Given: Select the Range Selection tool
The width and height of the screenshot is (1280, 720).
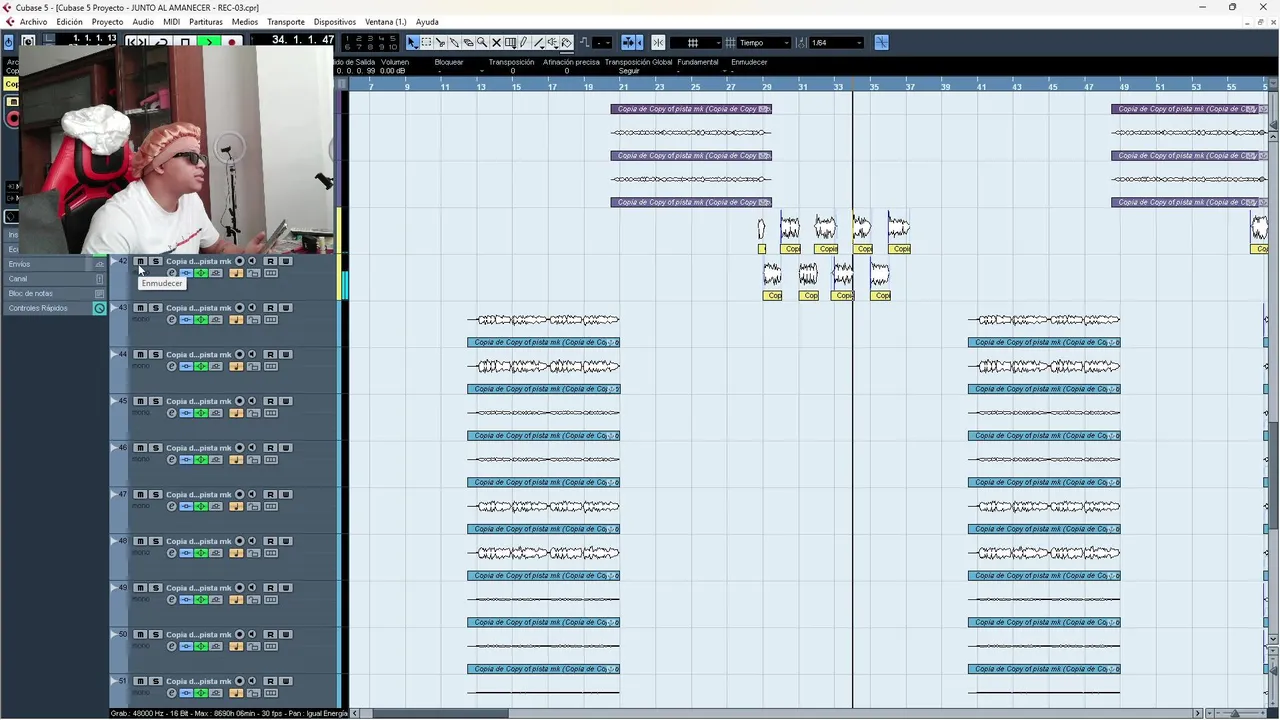Looking at the screenshot, I should (427, 43).
